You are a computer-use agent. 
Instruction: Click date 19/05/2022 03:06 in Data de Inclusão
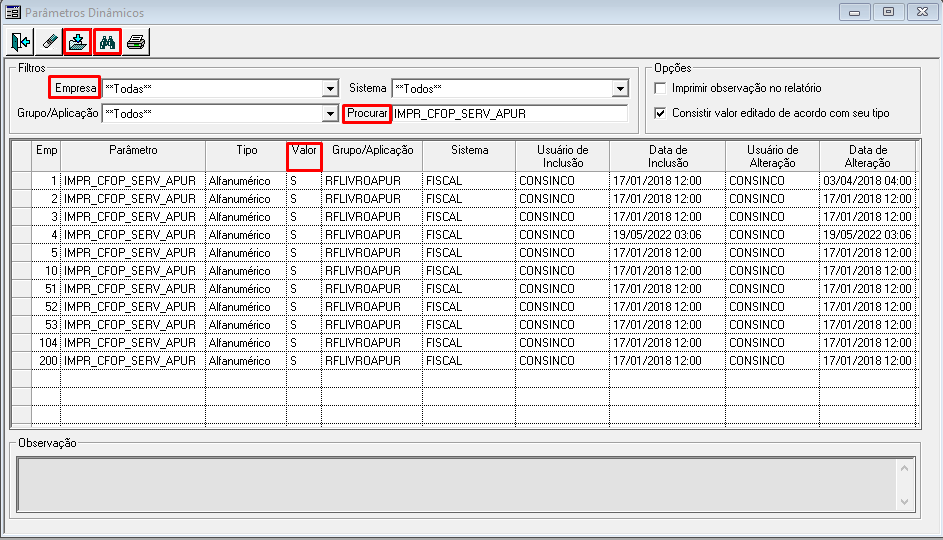[x=668, y=235]
